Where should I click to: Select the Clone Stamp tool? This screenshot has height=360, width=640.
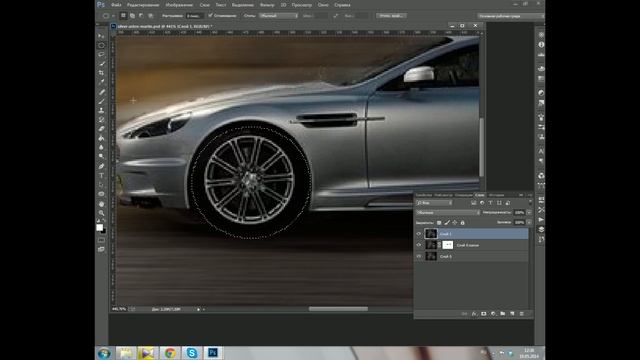pyautogui.click(x=101, y=111)
